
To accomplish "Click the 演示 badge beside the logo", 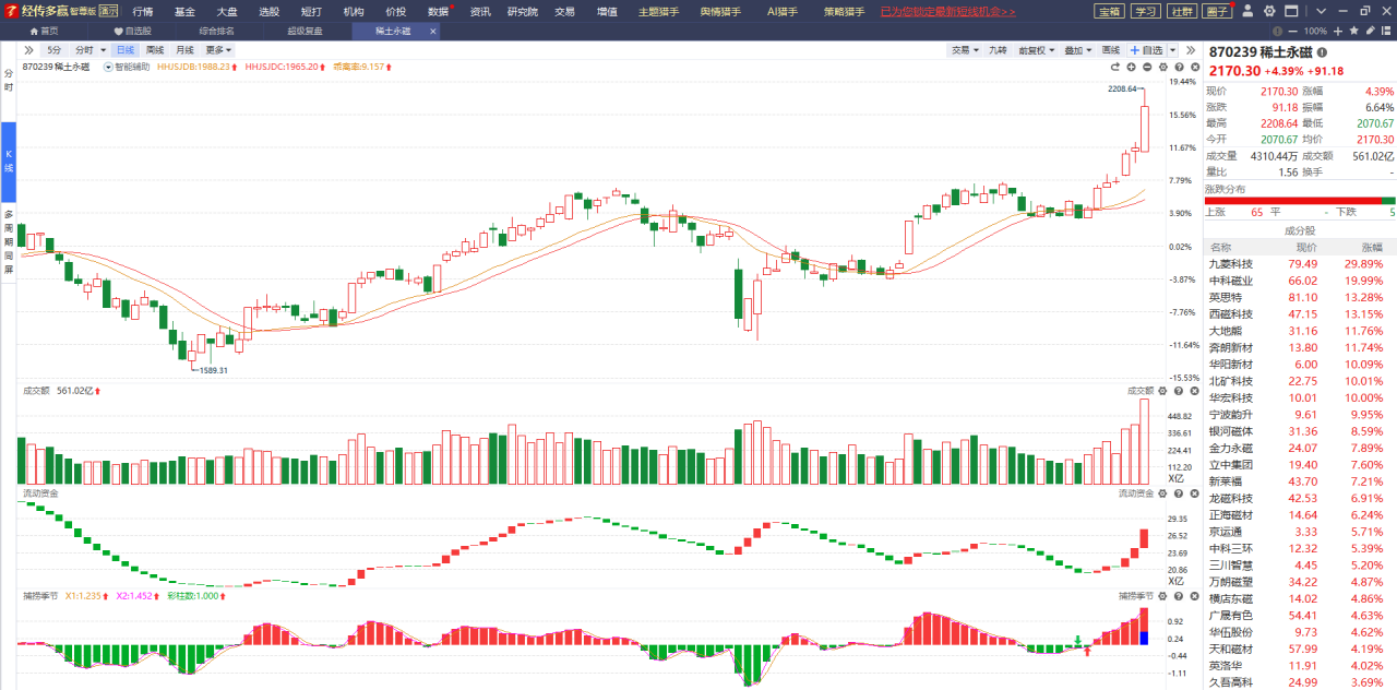I will coord(108,11).
